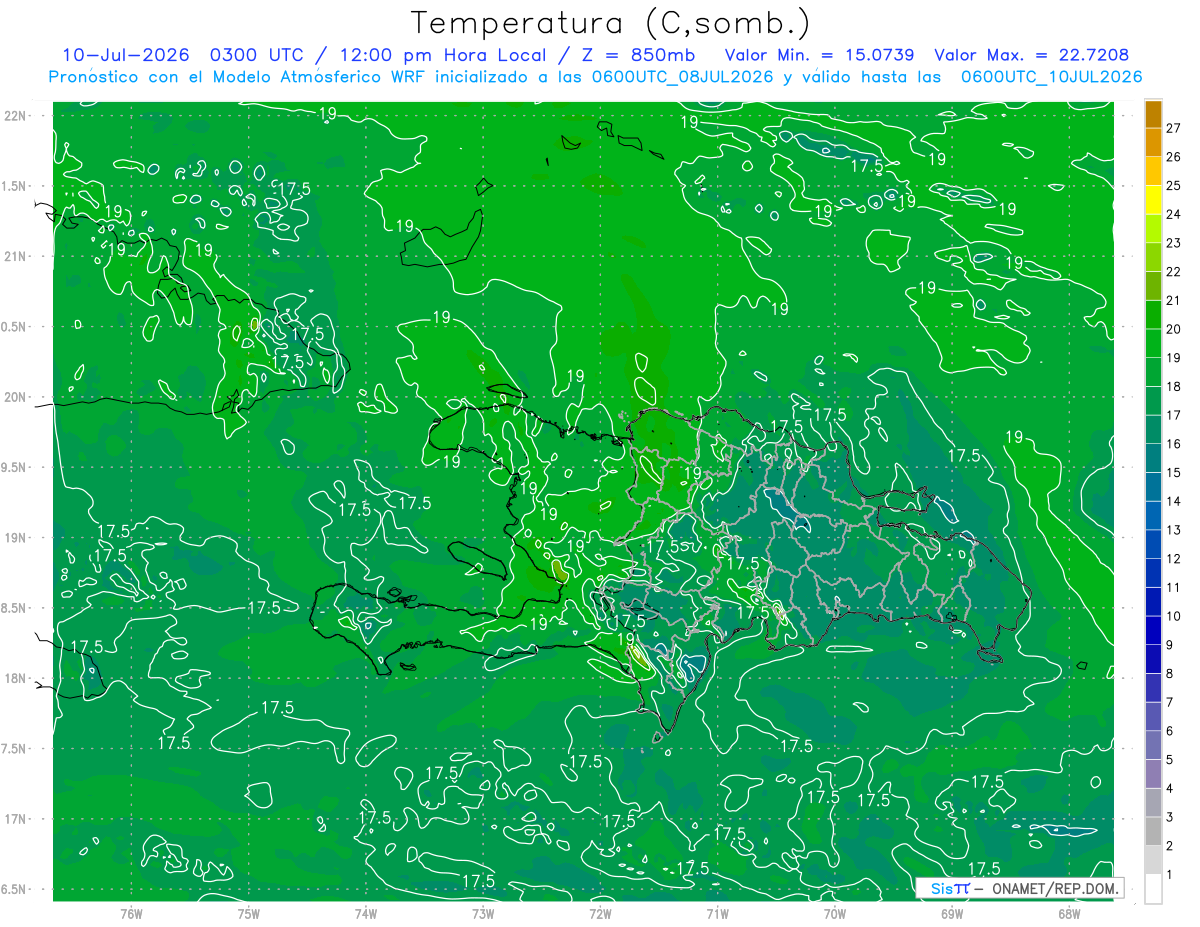Click the dark blue swatch between 9 and 10
Screen dimensions: 1200x927
(x=1154, y=631)
